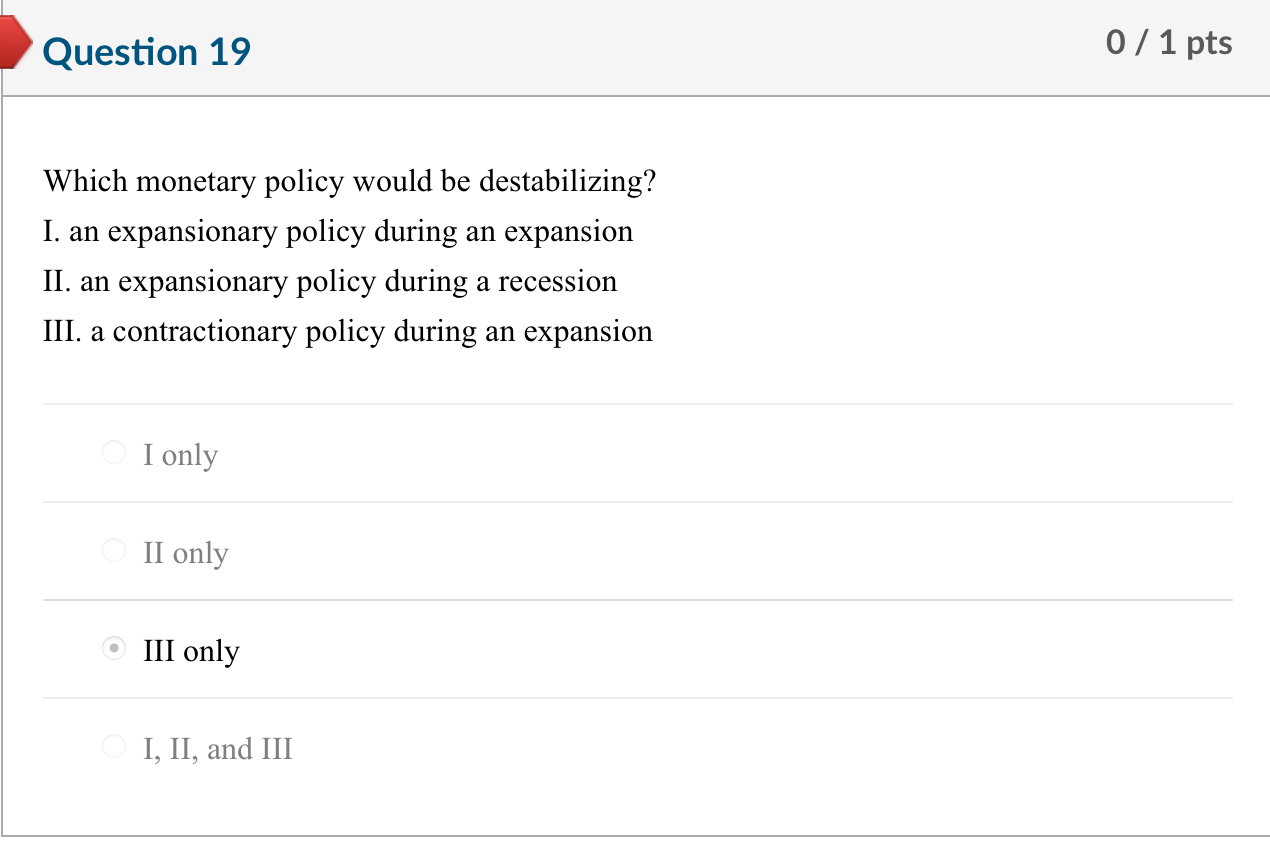Image resolution: width=1270 pixels, height=852 pixels.
Task: Click option III statement about contractionary policy
Action: pos(348,331)
